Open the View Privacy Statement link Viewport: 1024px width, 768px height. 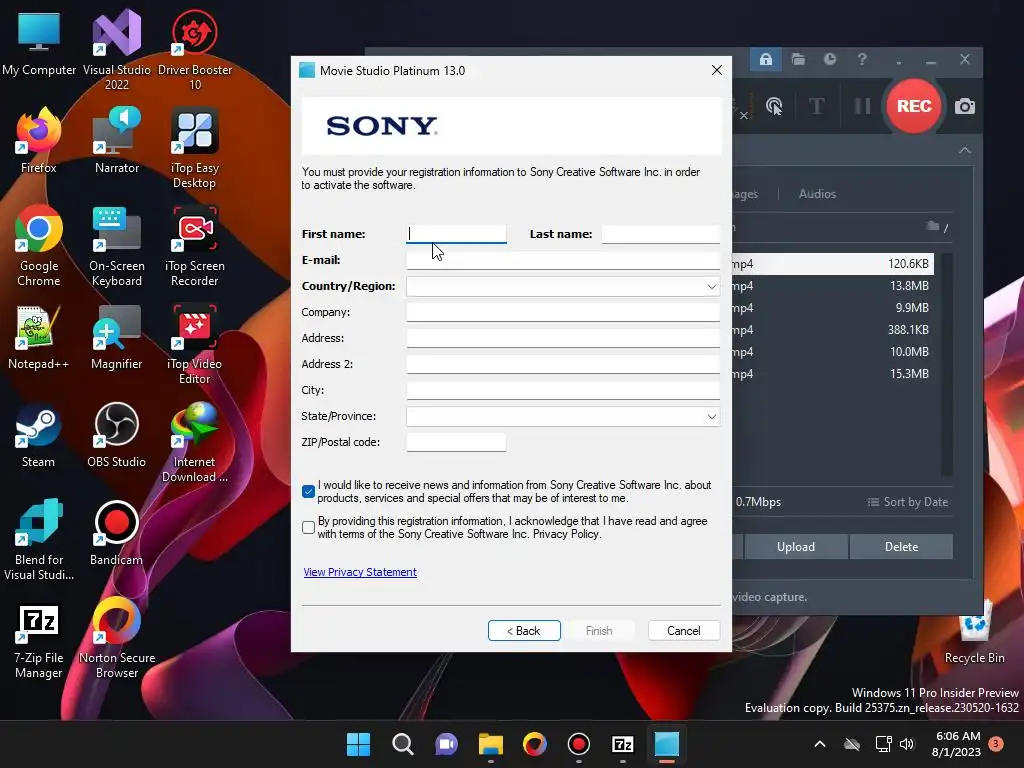tap(360, 572)
